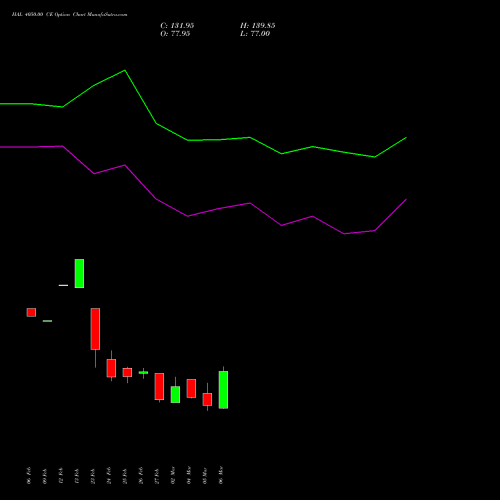Viewport: 500px width, 500px height.
Task: Click the red candle for 04 Mar
Action: click(x=191, y=388)
